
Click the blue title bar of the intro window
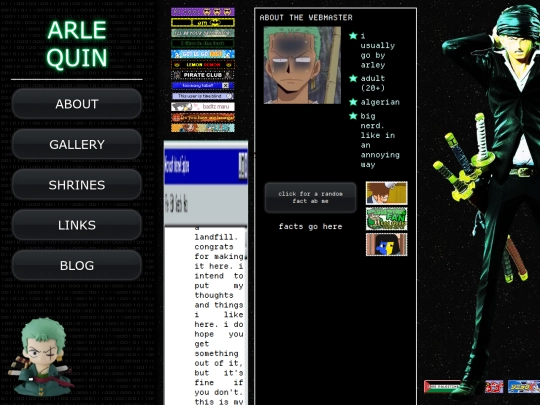point(206,166)
